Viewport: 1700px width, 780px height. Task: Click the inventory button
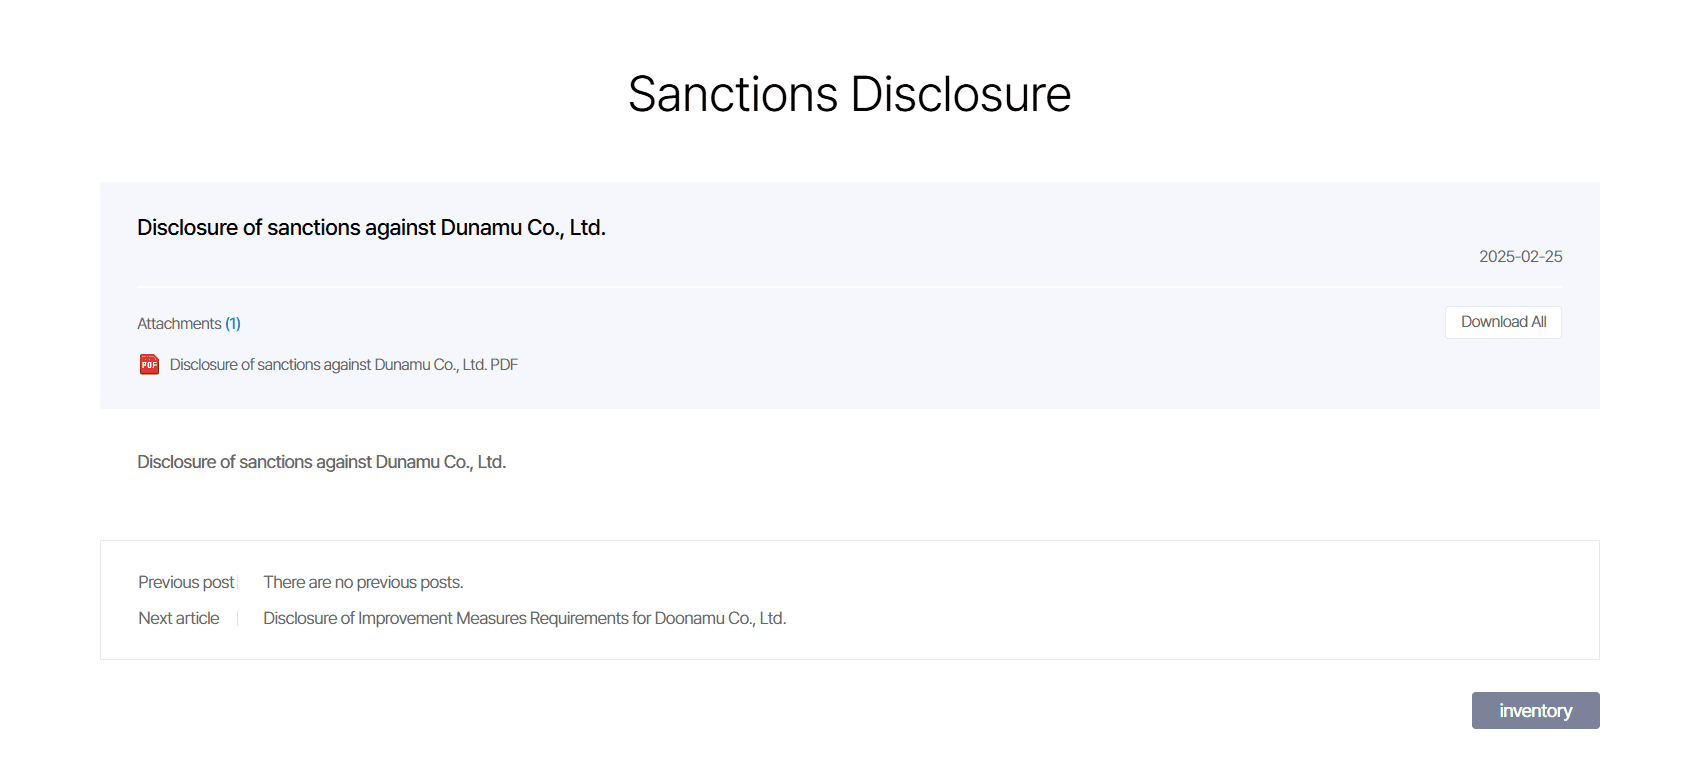pyautogui.click(x=1535, y=711)
